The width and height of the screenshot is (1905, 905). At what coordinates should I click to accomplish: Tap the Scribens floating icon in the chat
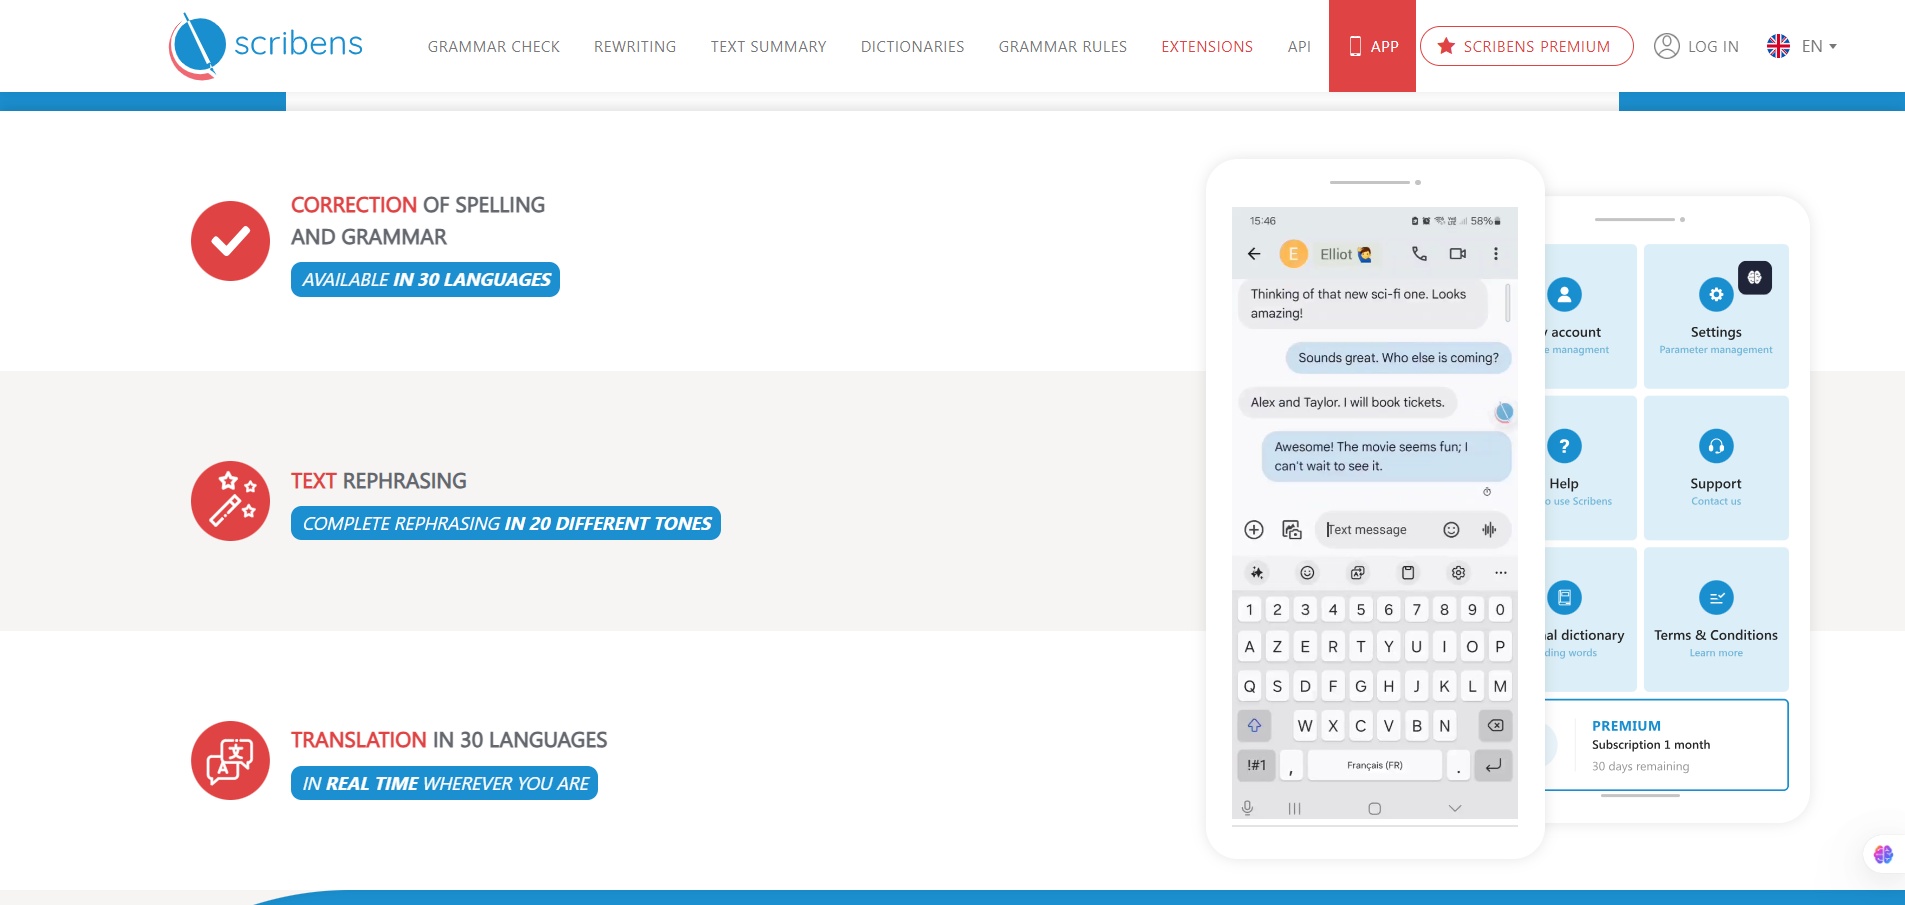1504,412
